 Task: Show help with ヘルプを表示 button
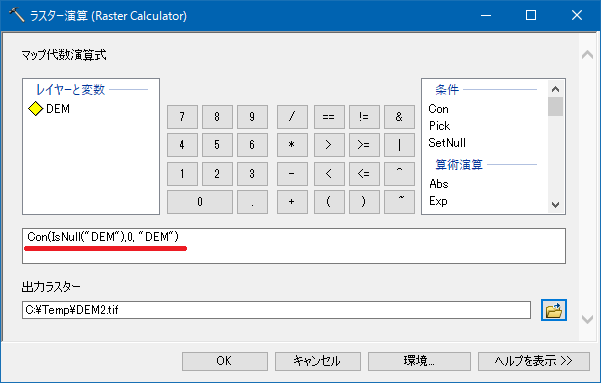click(534, 361)
